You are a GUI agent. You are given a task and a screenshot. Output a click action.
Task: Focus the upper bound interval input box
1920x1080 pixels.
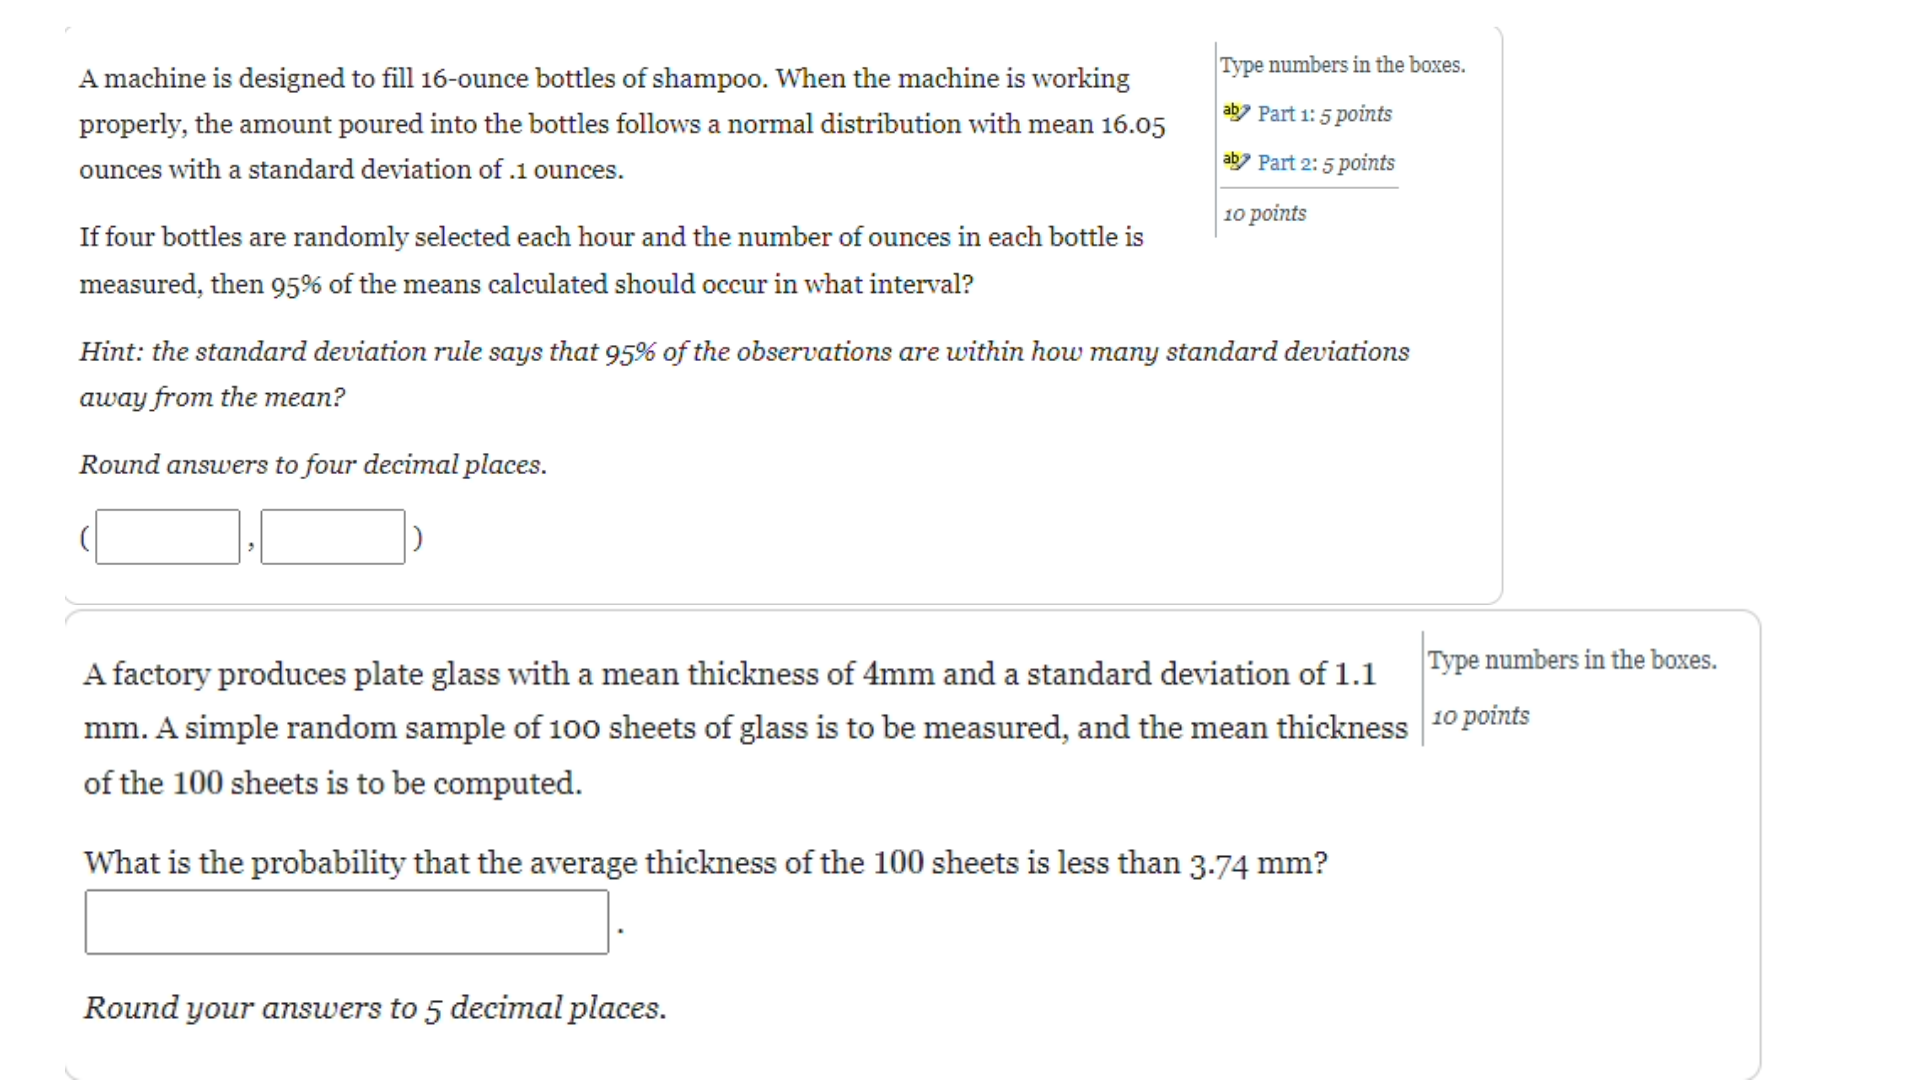pos(333,537)
